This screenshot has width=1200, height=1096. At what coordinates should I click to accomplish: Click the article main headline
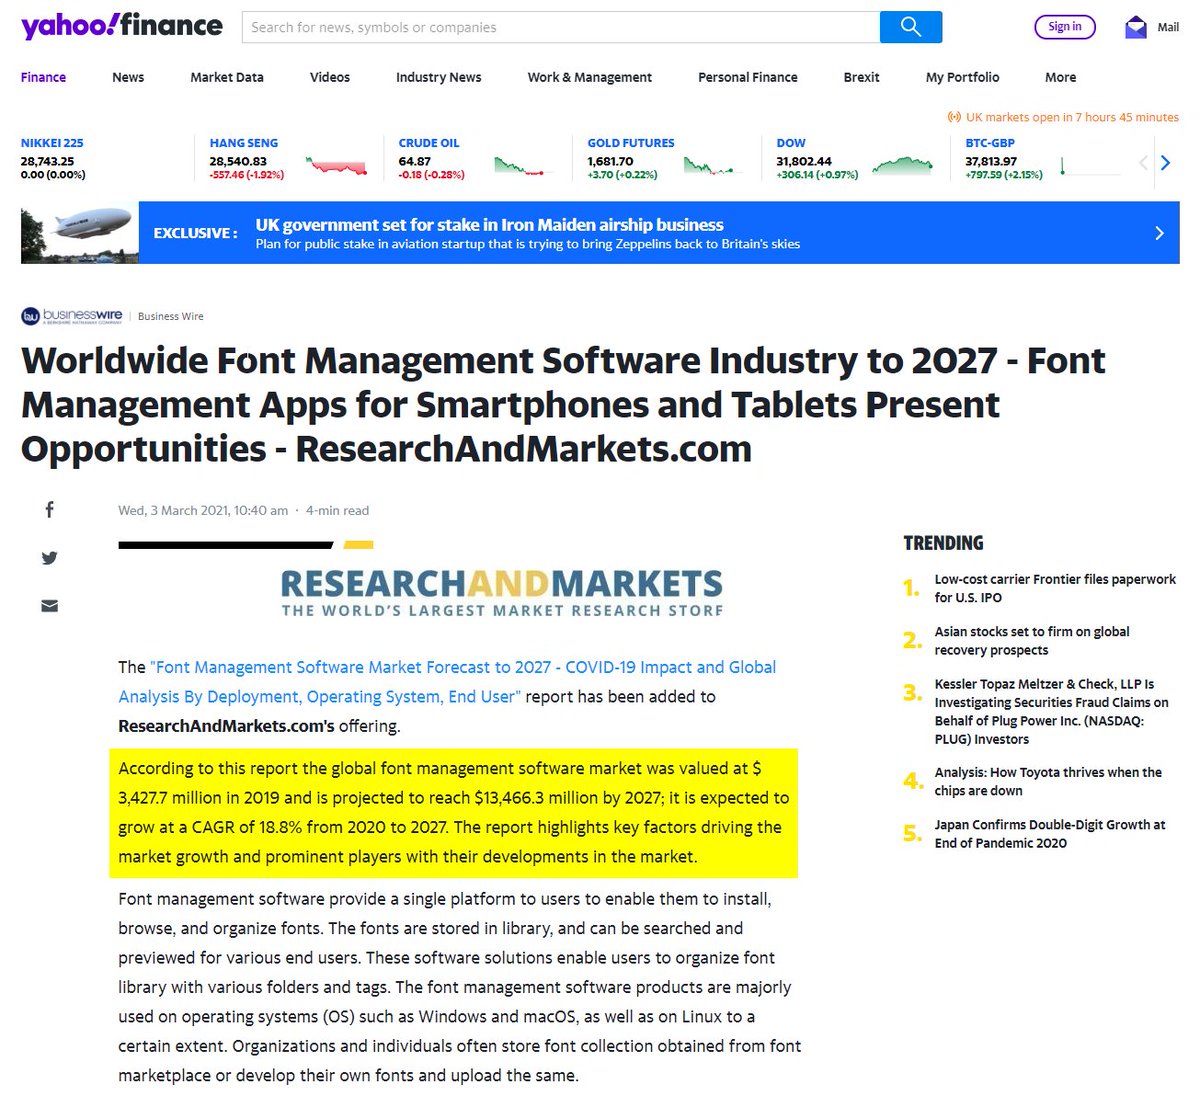[x=563, y=404]
